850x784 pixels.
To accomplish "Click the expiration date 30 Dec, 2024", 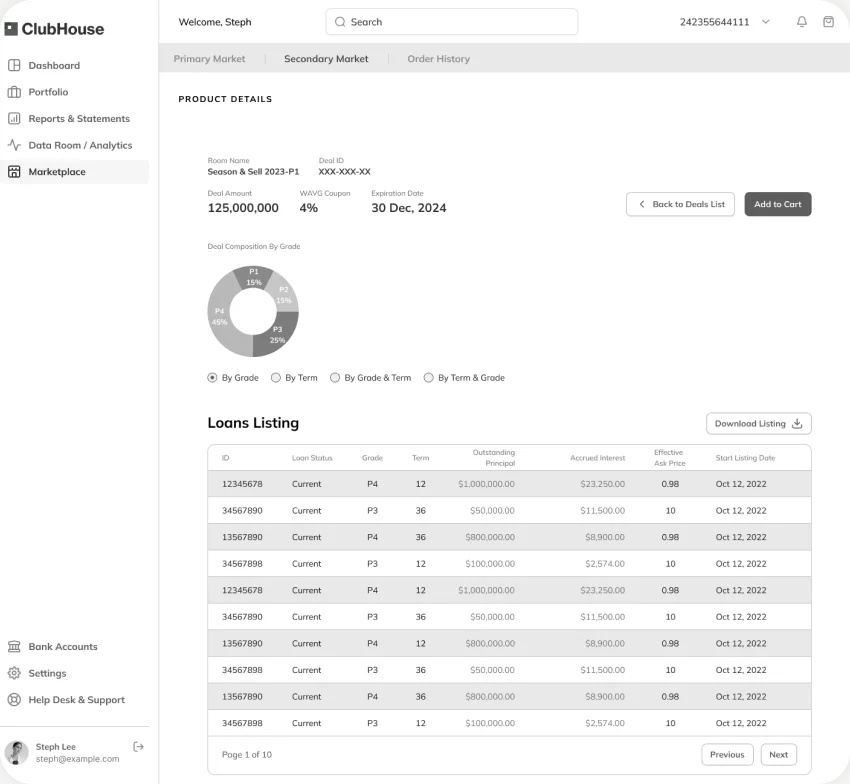I will tap(409, 208).
